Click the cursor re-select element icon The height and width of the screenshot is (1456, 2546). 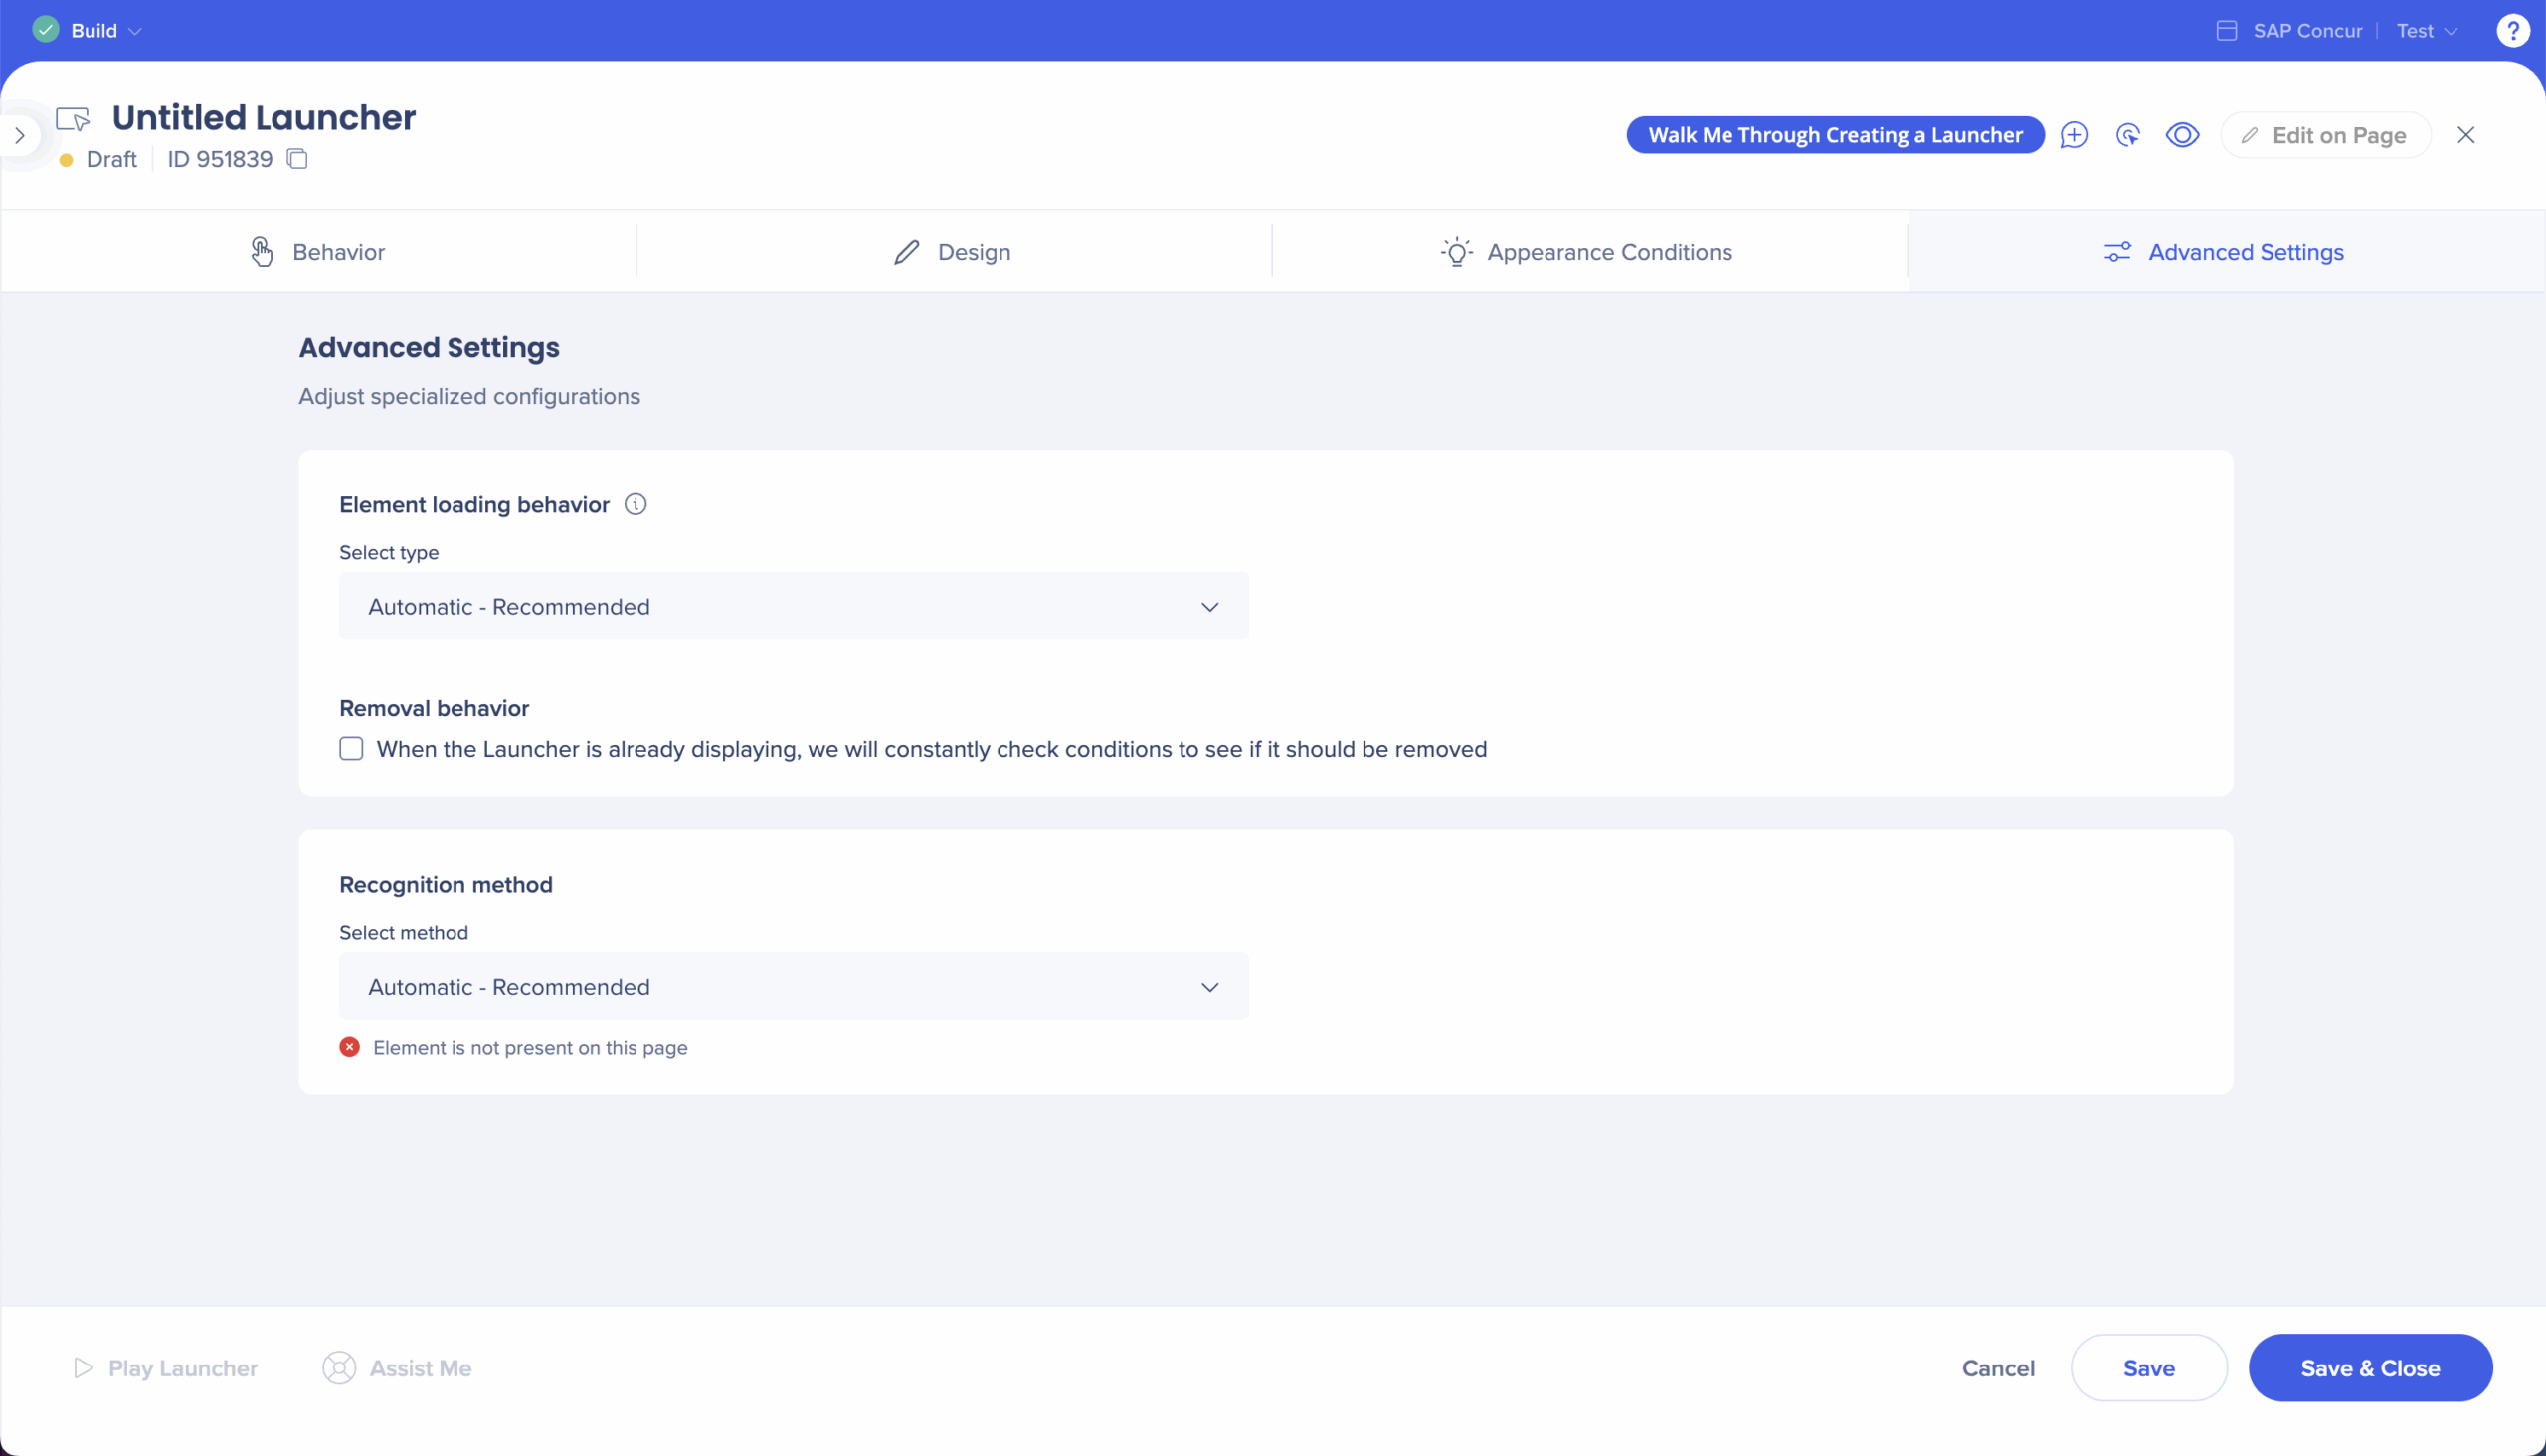[x=2127, y=135]
